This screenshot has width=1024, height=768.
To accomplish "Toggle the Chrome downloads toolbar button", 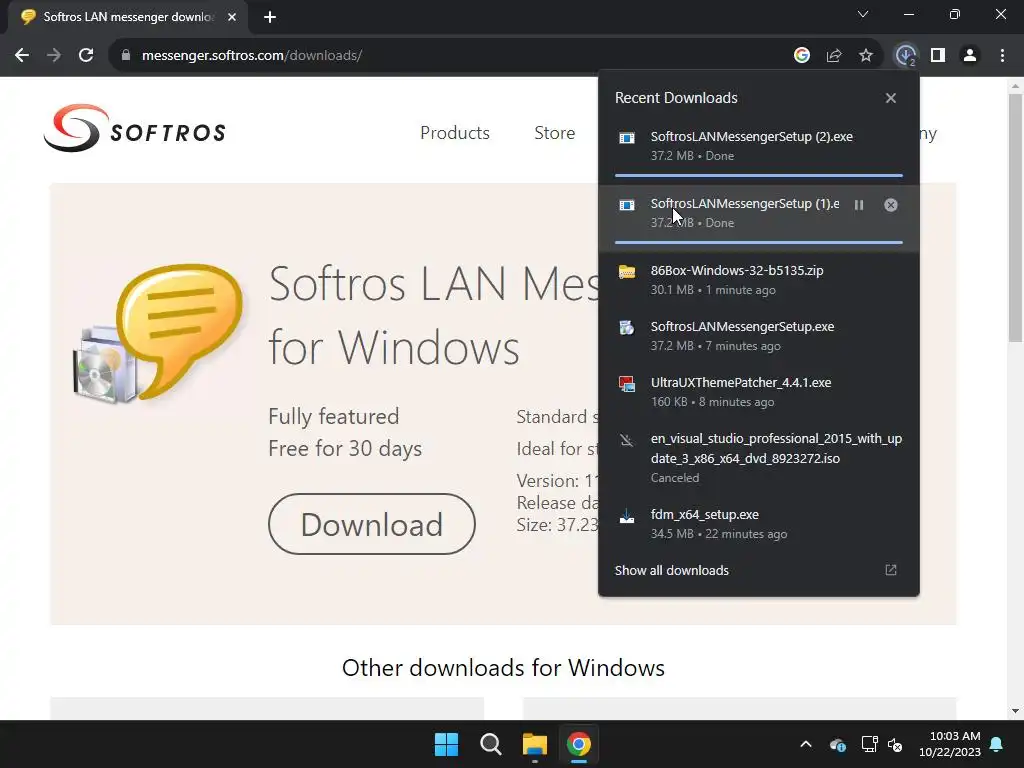I will pyautogui.click(x=905, y=56).
